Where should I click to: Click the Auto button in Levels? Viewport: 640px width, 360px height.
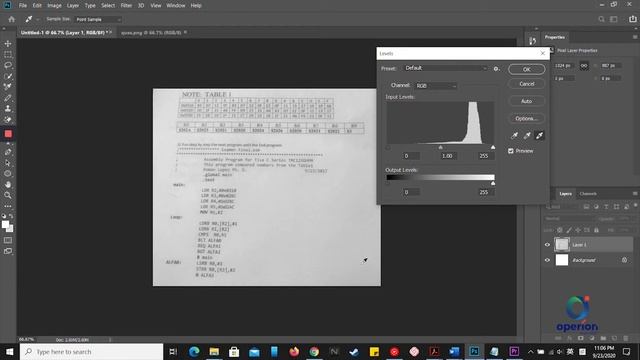527,101
